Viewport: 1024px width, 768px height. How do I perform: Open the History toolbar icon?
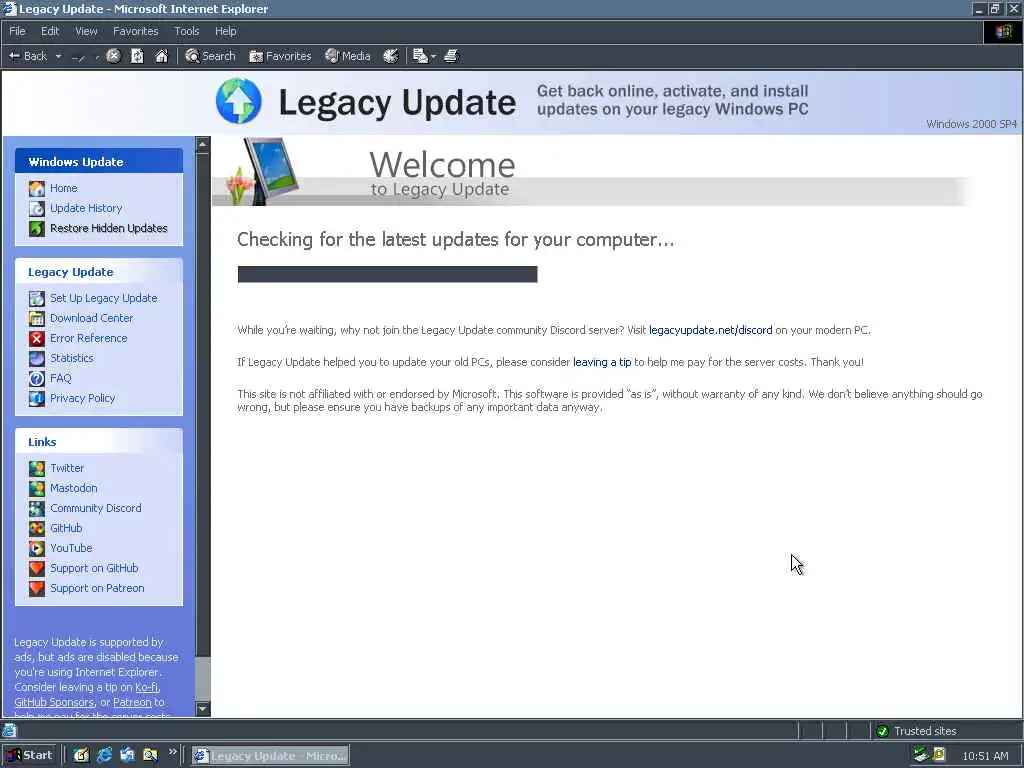(391, 56)
